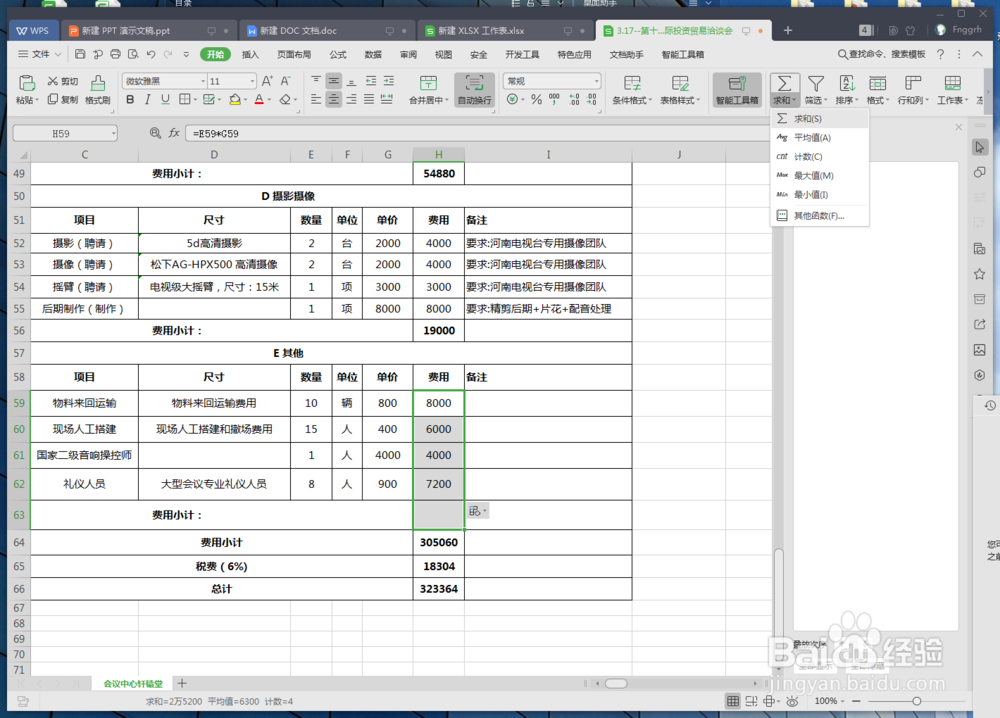Decrease font size with A- icon
Screen dimensions: 1000x718
pos(285,81)
